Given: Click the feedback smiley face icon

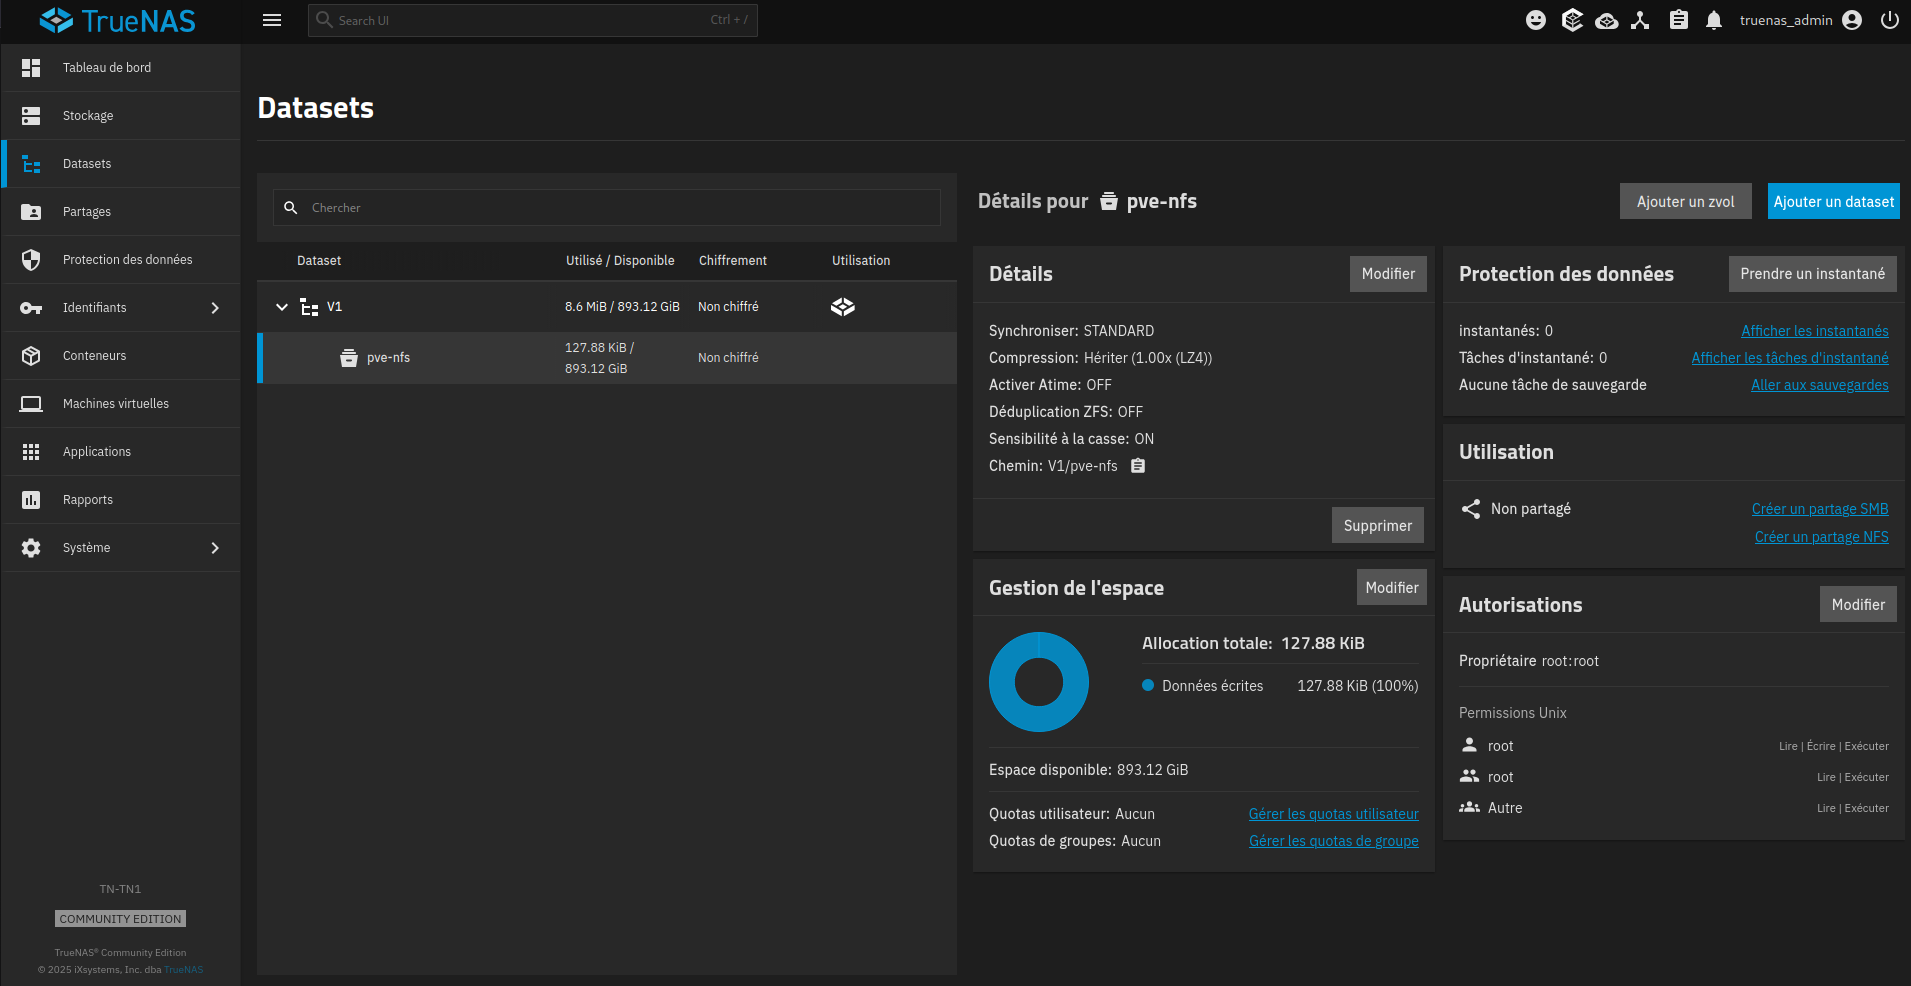Looking at the screenshot, I should (x=1536, y=20).
